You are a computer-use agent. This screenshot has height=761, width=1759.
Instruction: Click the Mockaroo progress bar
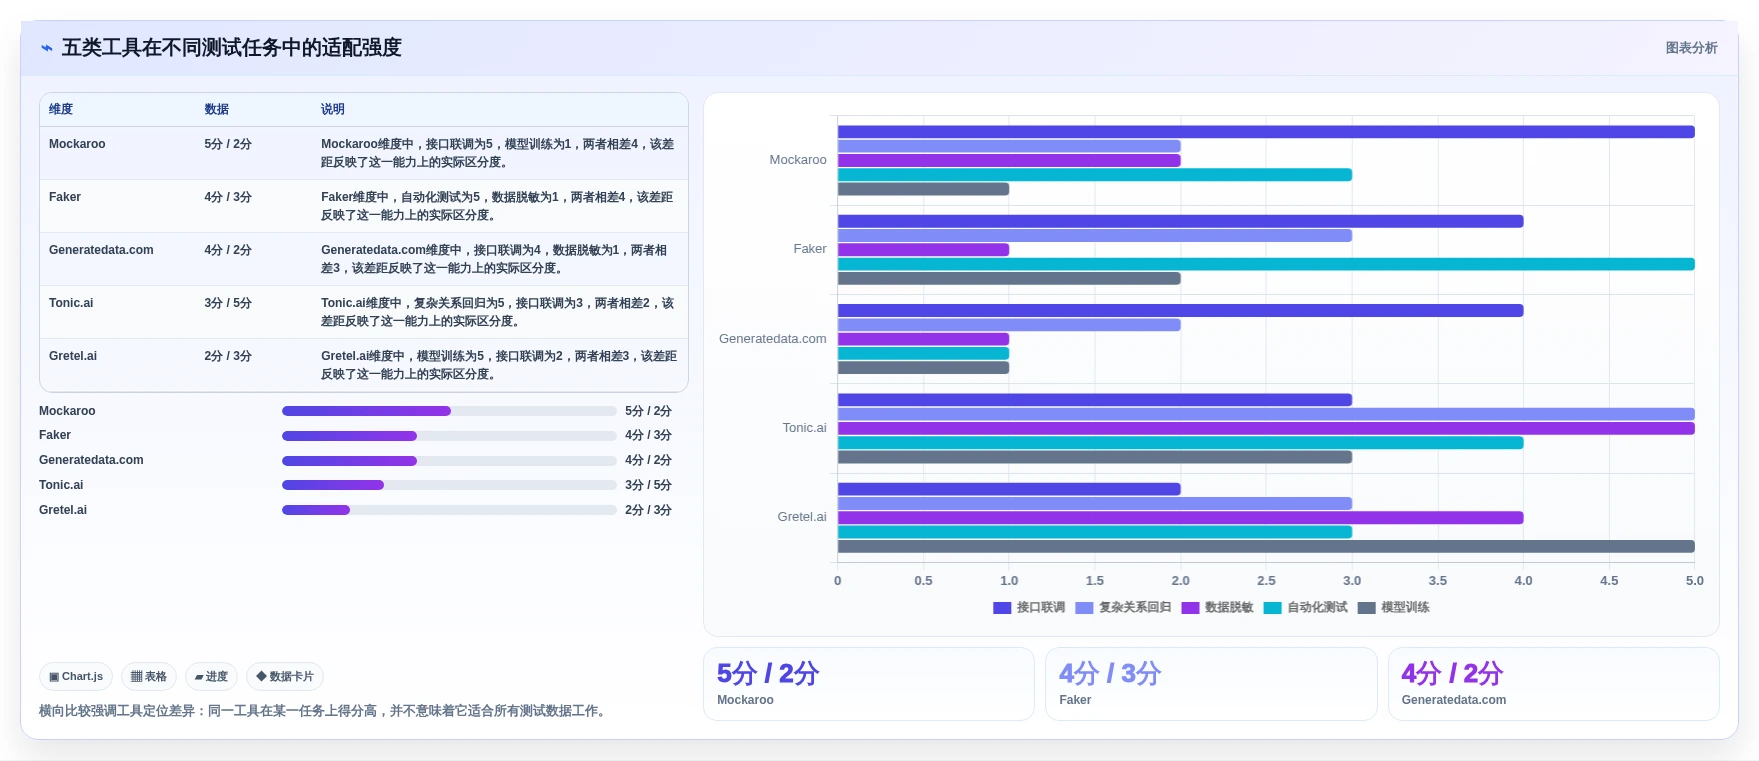(x=449, y=411)
